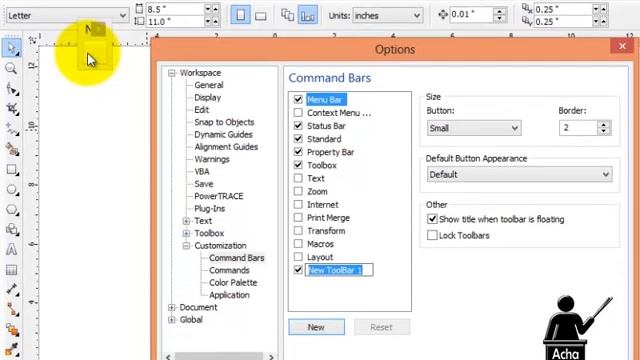Select the Blend effects tool
The image size is (640, 360).
coord(12,330)
